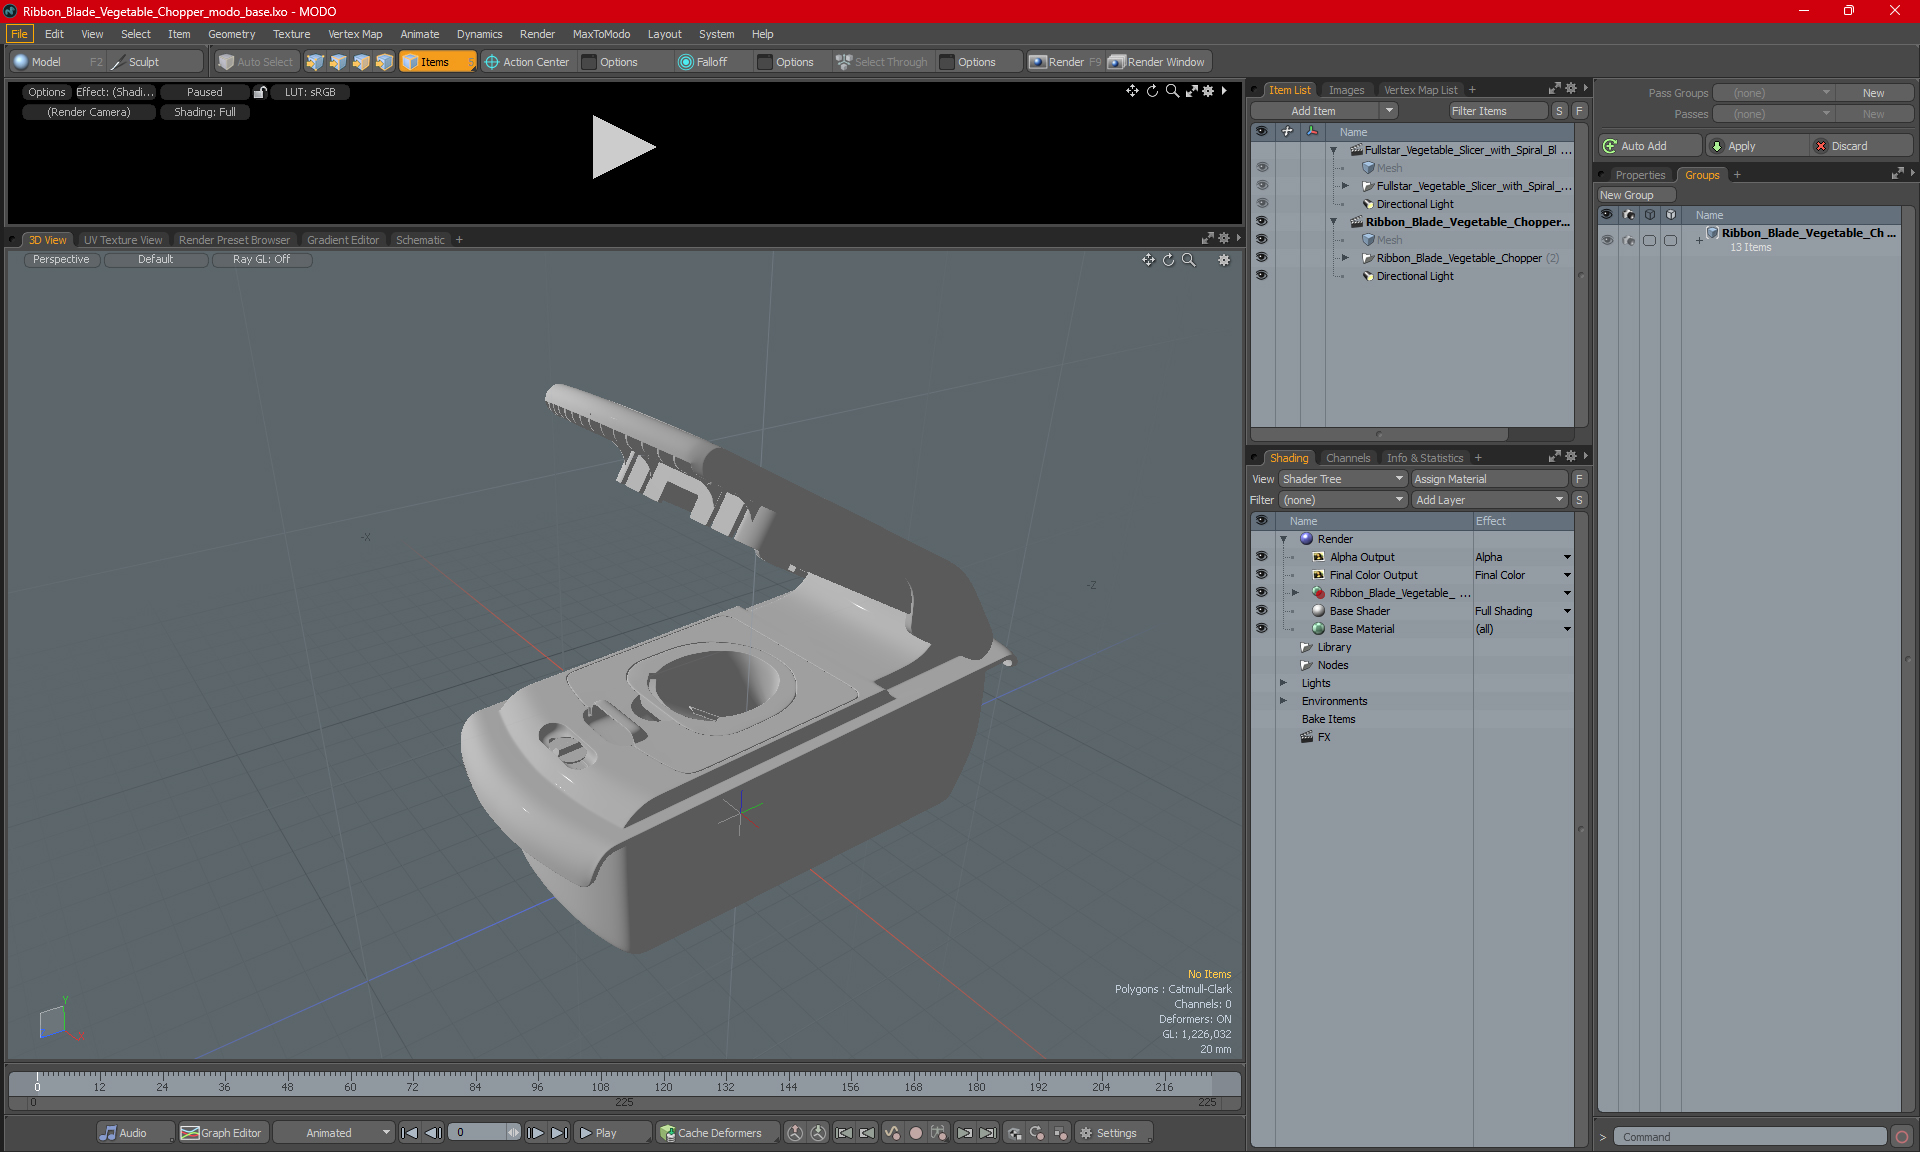Expand the Lights section in Shader Tree
The height and width of the screenshot is (1152, 1920).
(1286, 682)
